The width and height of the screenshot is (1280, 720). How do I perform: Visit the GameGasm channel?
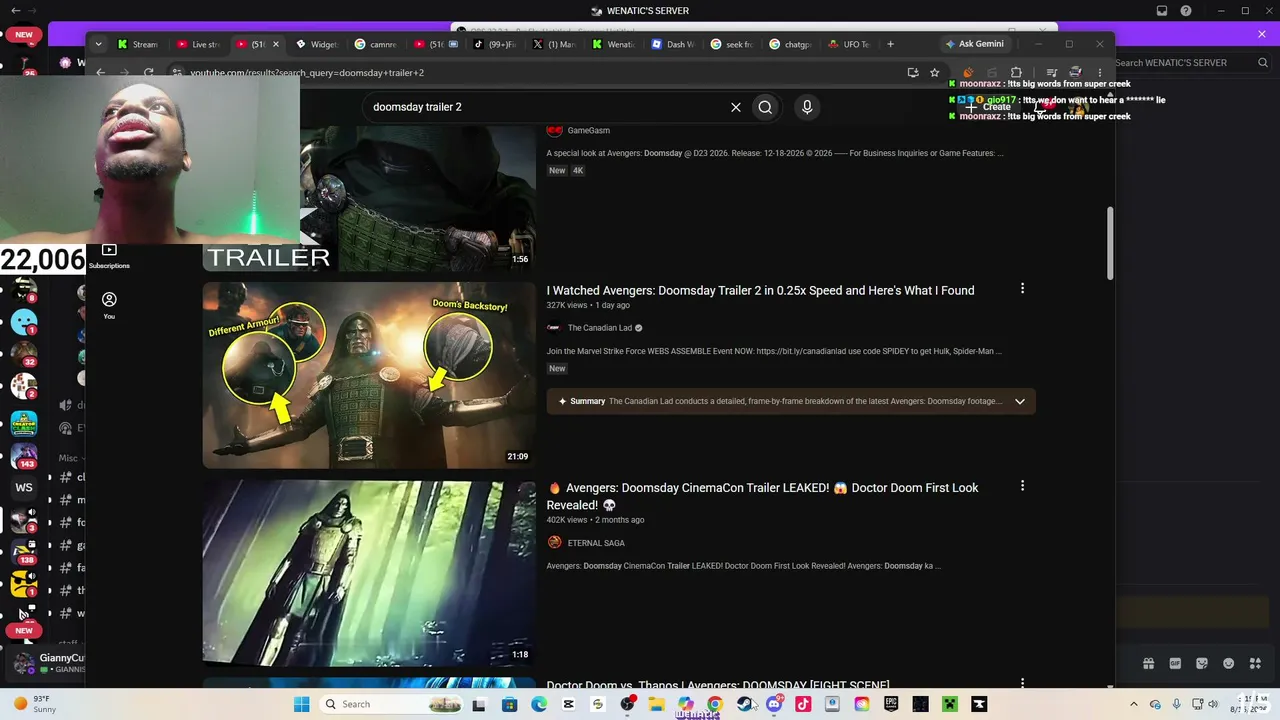point(588,130)
